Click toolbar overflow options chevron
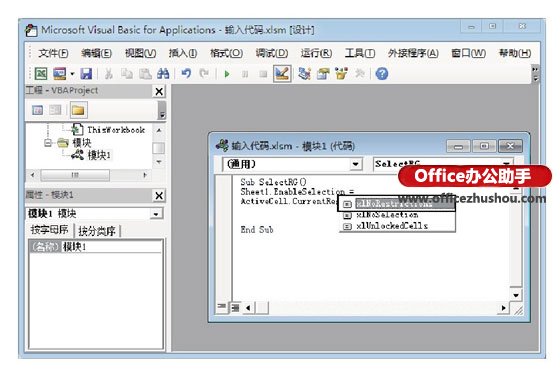 pos(535,74)
